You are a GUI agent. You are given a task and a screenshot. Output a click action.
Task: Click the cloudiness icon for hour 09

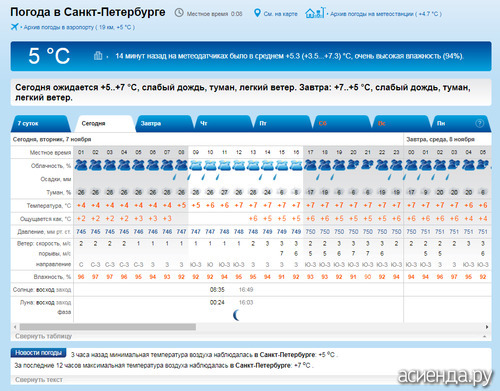click(x=196, y=165)
